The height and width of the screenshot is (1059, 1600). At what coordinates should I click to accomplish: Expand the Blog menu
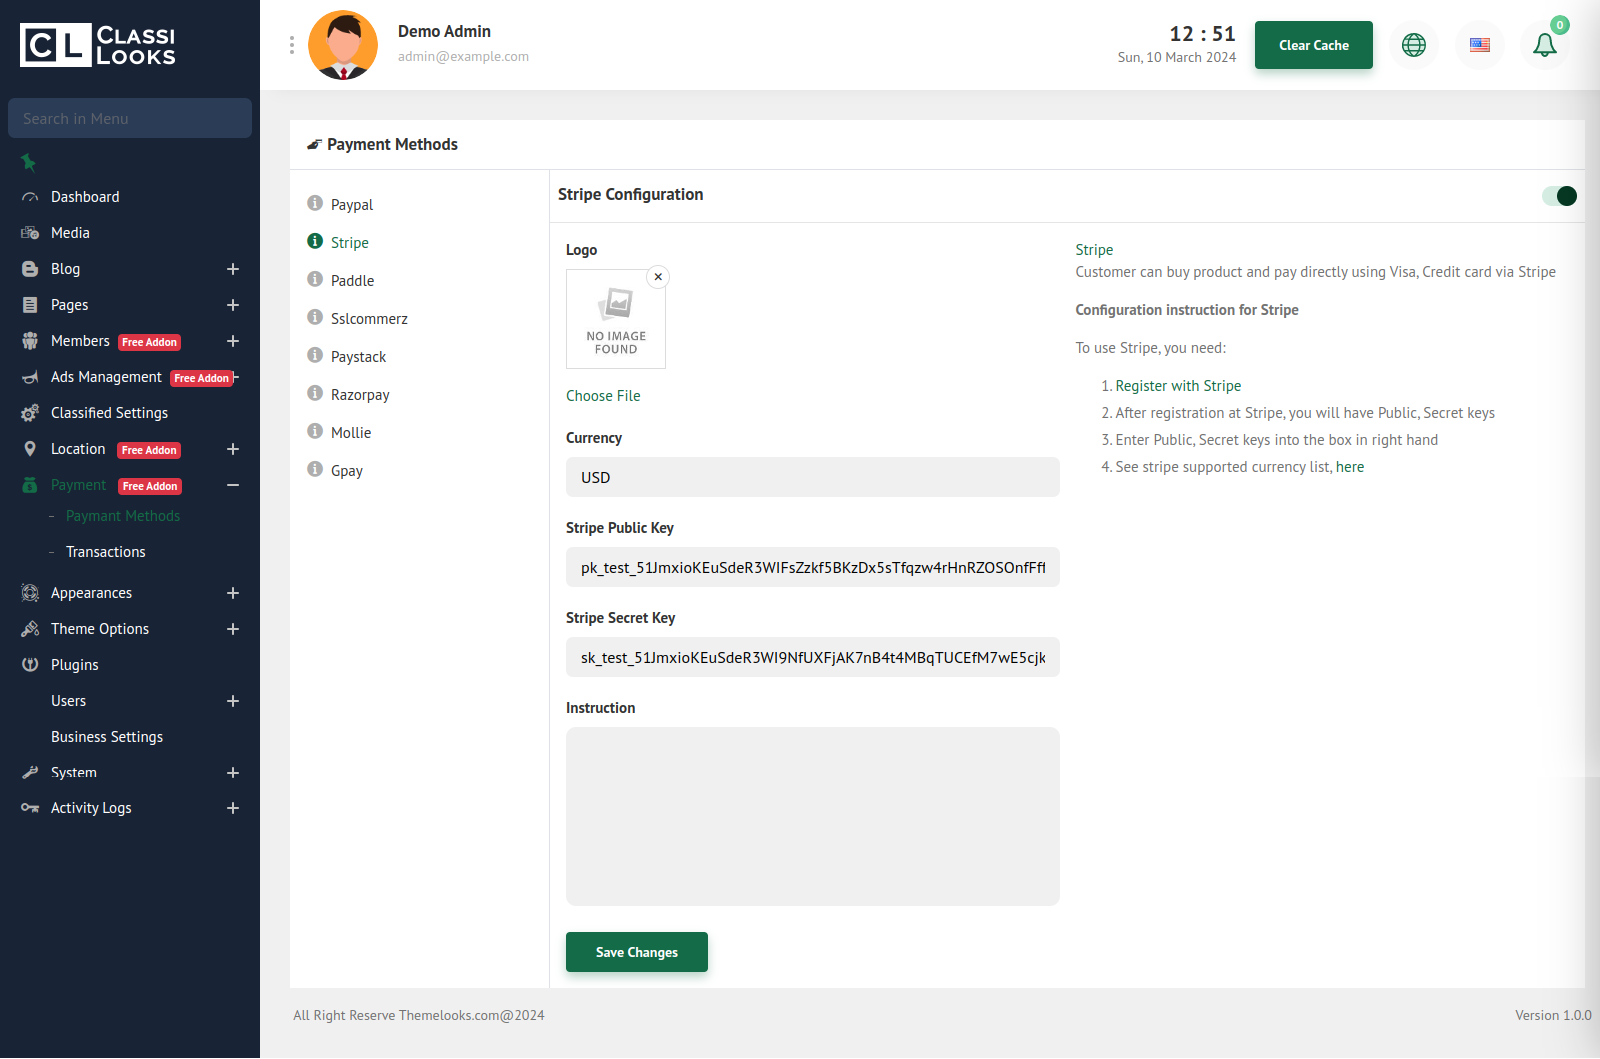click(x=233, y=269)
